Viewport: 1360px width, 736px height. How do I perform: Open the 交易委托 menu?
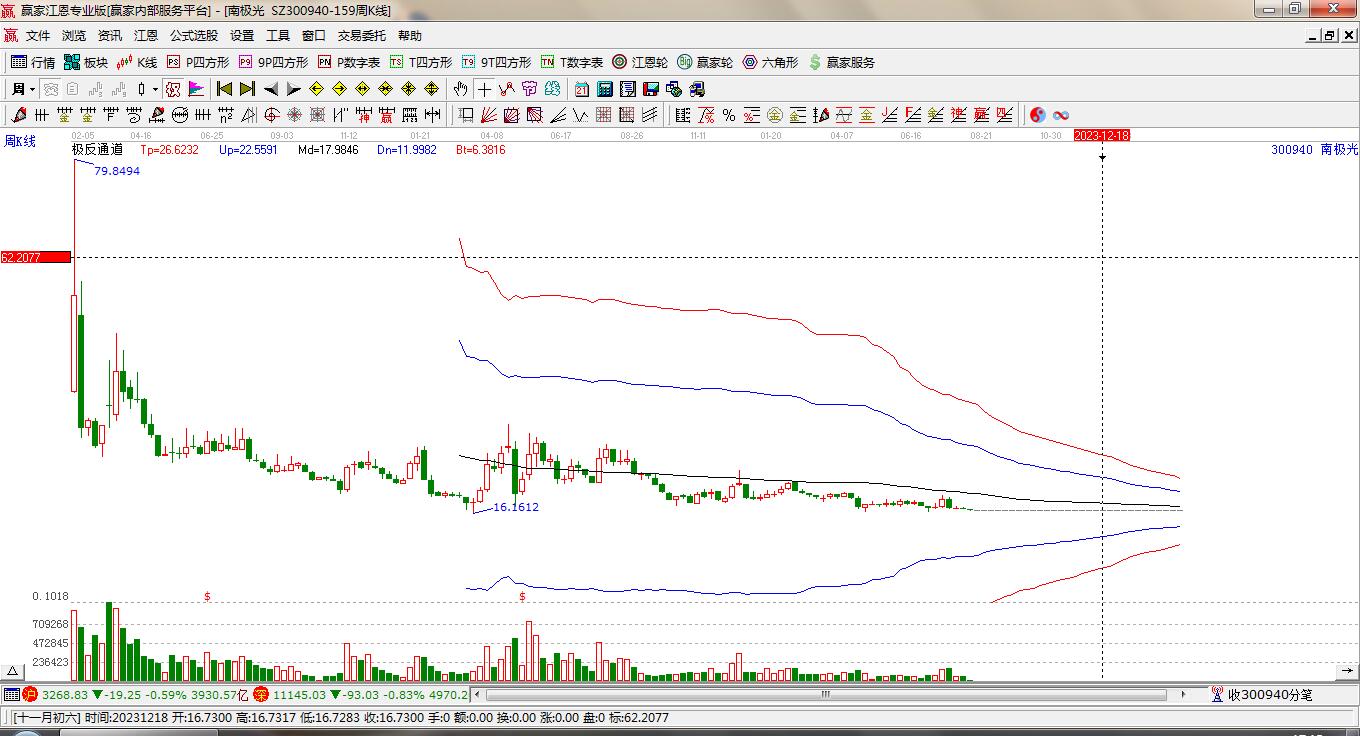click(x=361, y=36)
